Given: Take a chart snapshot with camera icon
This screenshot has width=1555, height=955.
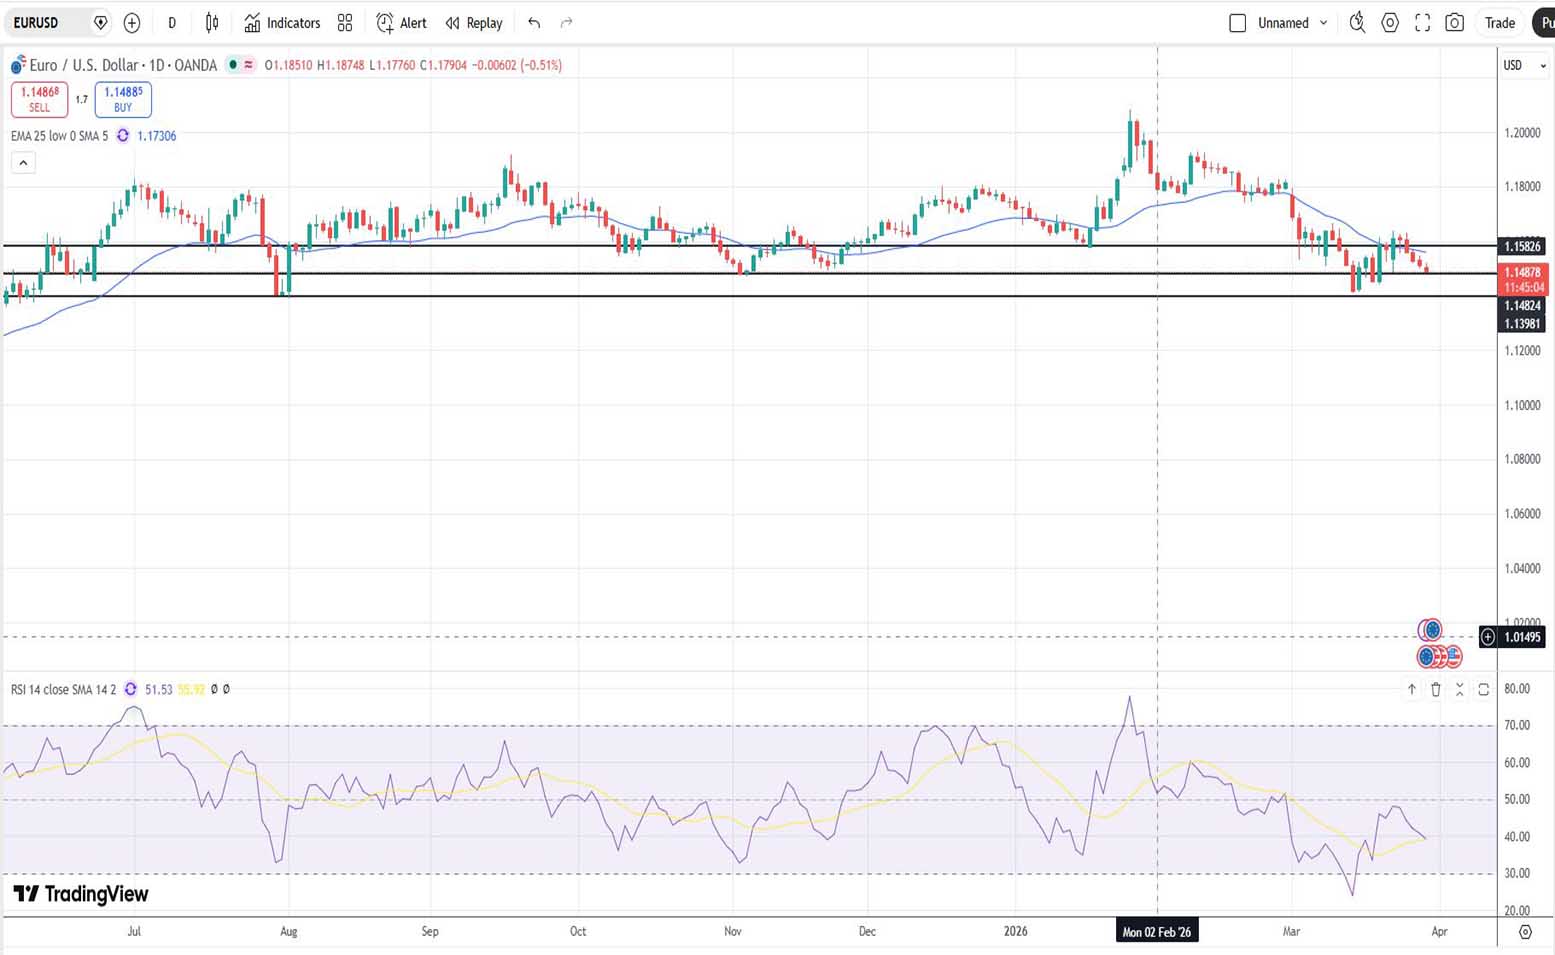Looking at the screenshot, I should point(1455,23).
